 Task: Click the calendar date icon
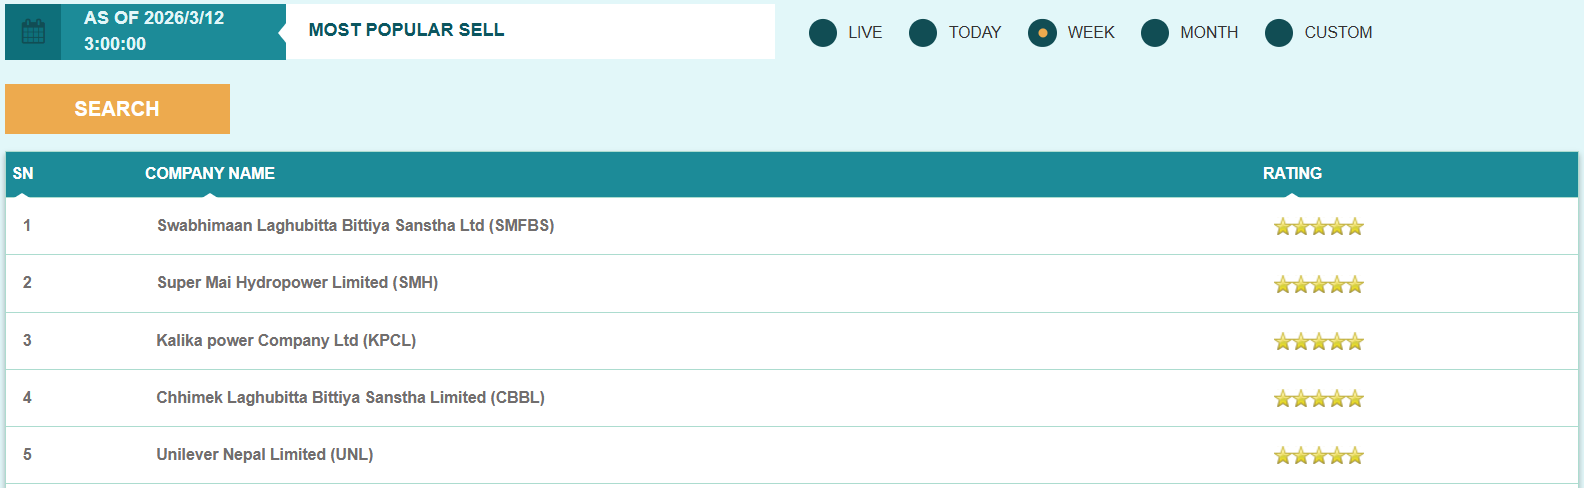click(33, 32)
